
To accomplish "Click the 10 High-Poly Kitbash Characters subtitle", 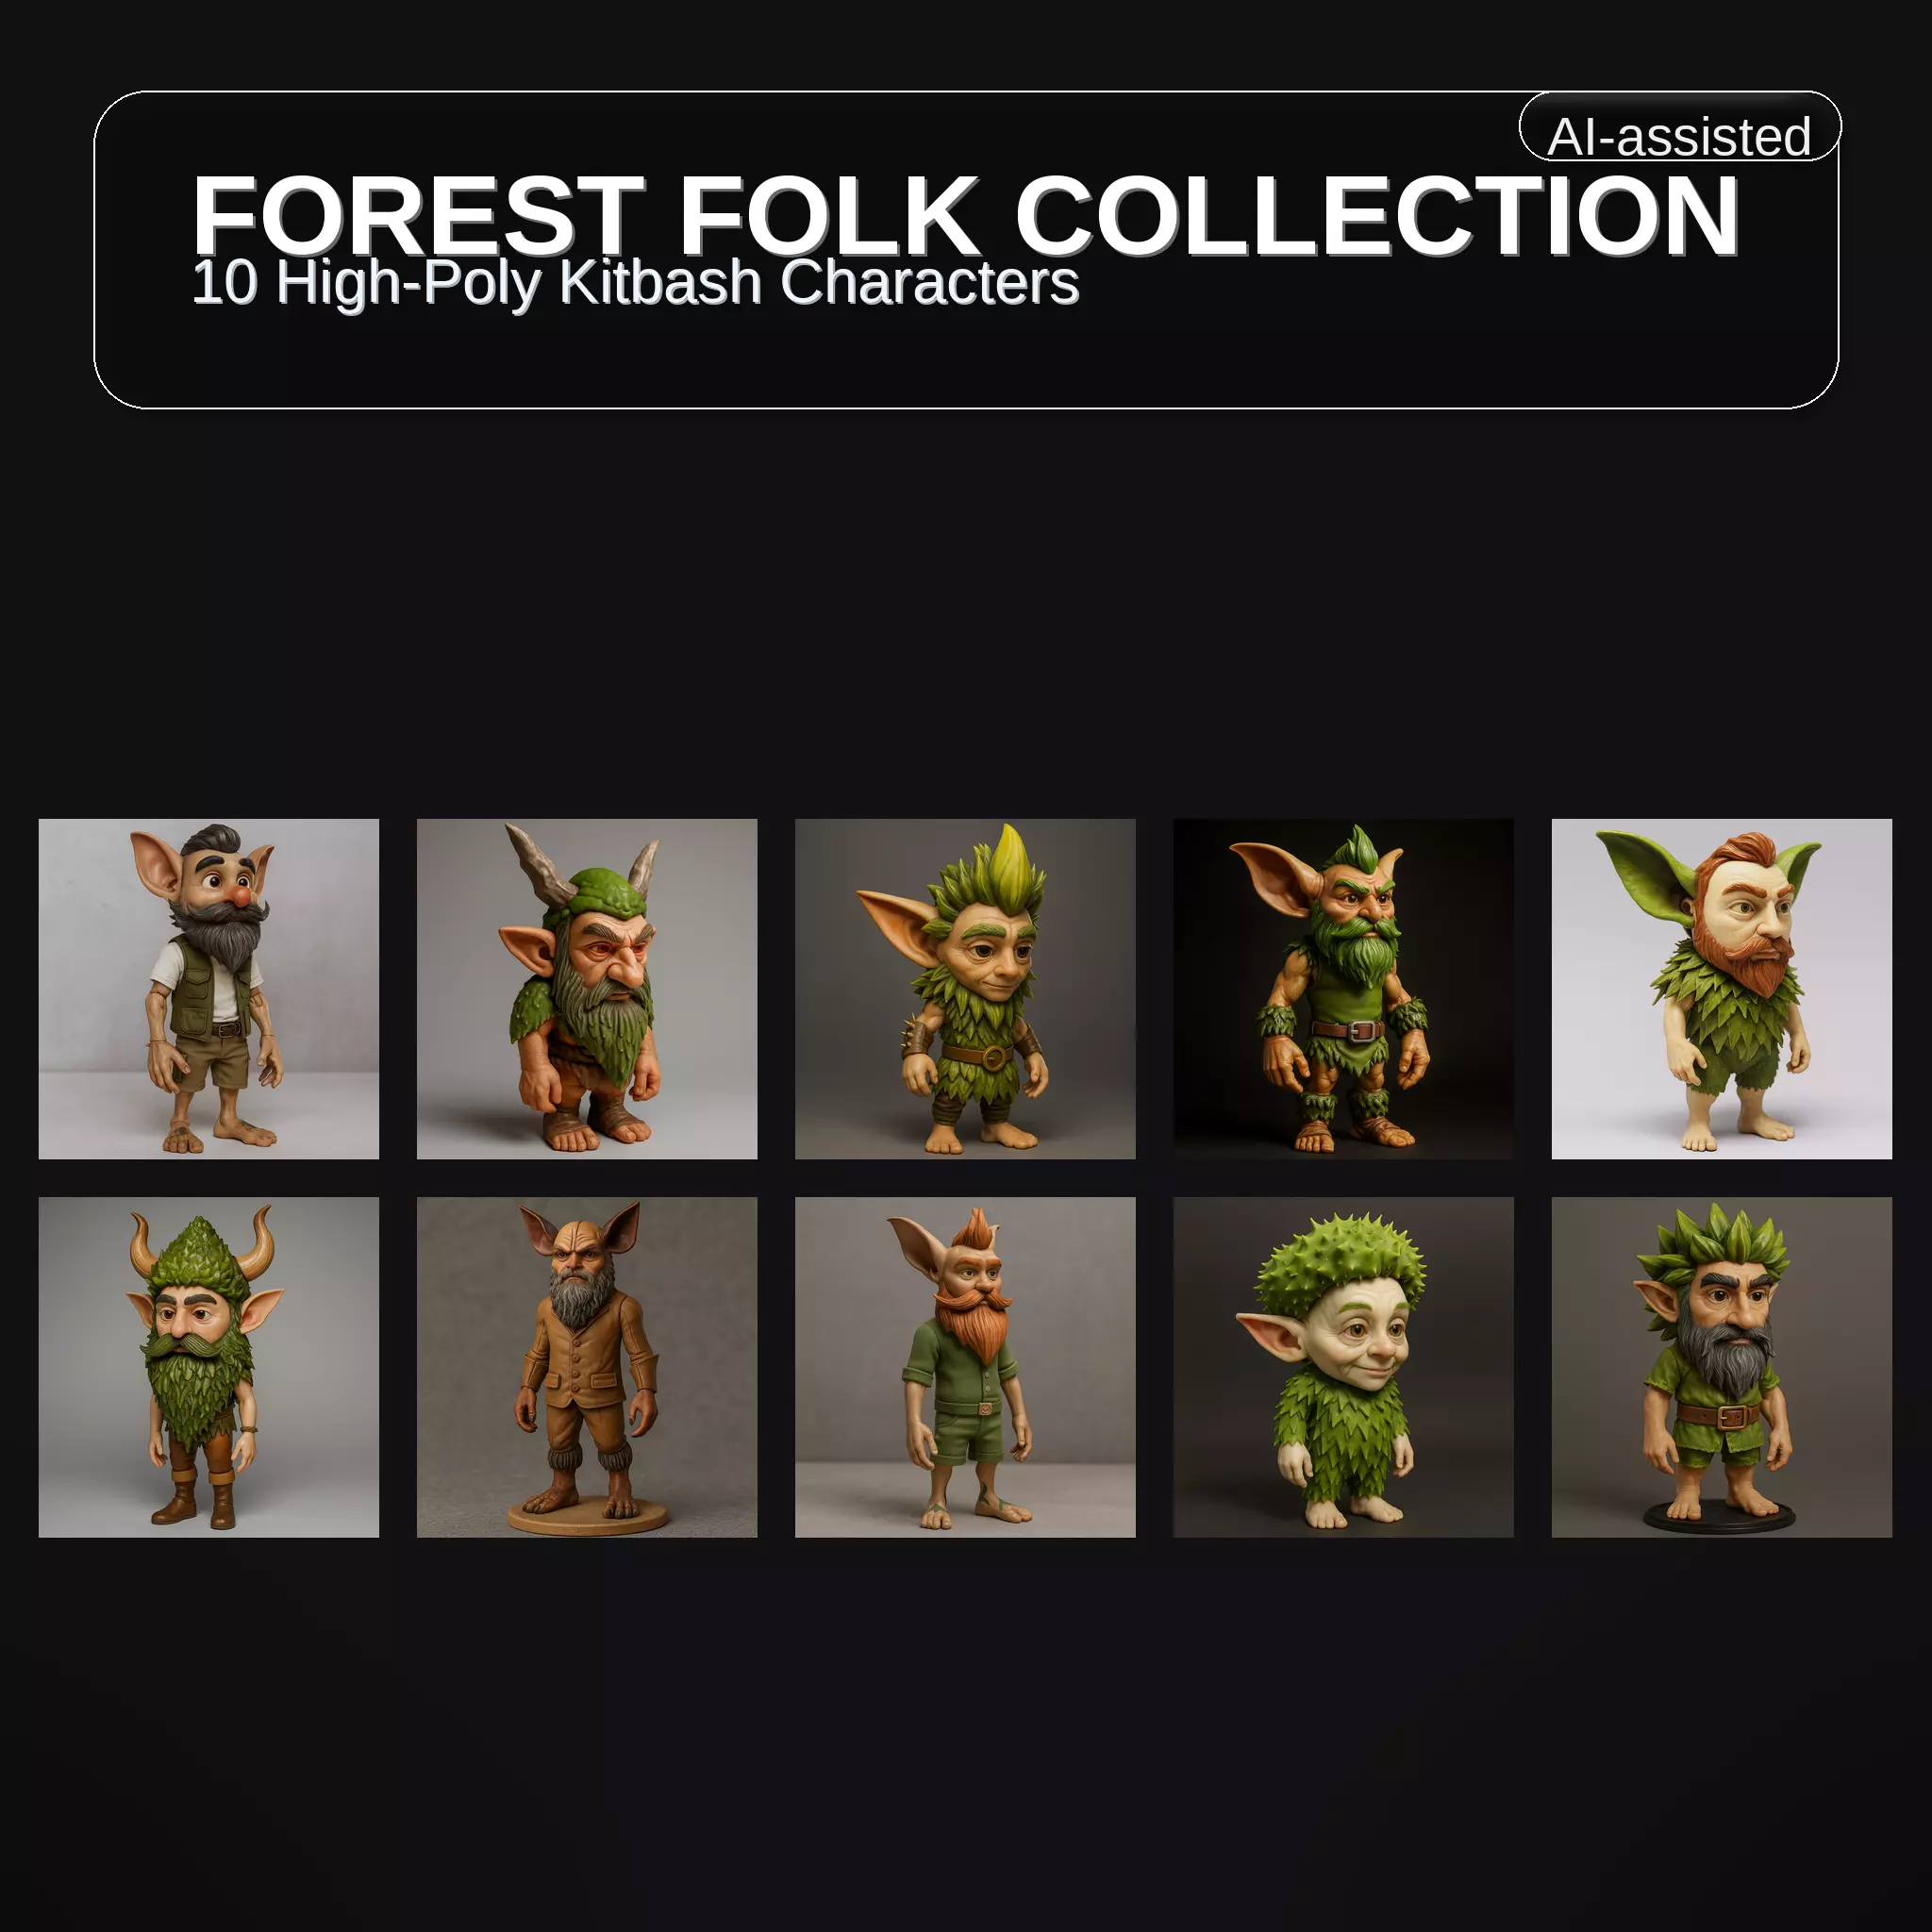I will (635, 283).
